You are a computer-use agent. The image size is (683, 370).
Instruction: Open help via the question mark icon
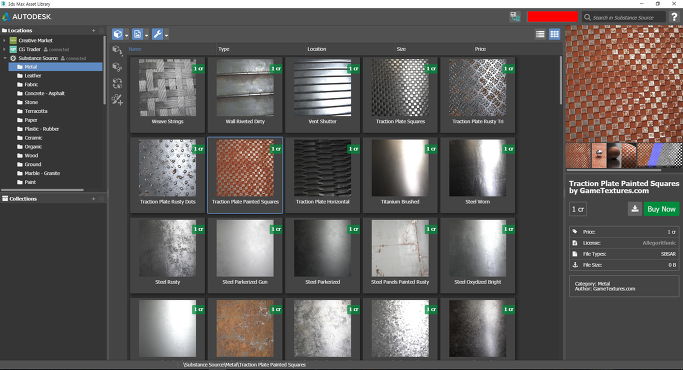coord(674,17)
